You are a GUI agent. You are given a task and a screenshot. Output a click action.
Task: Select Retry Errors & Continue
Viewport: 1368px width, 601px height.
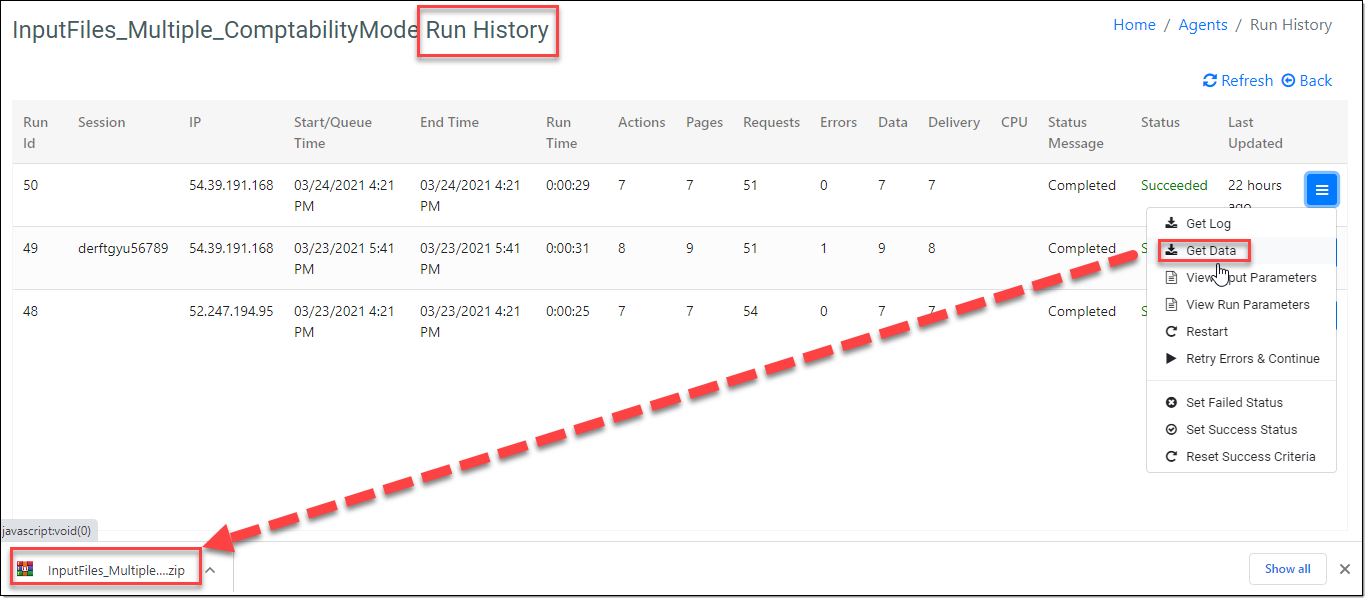(1252, 359)
